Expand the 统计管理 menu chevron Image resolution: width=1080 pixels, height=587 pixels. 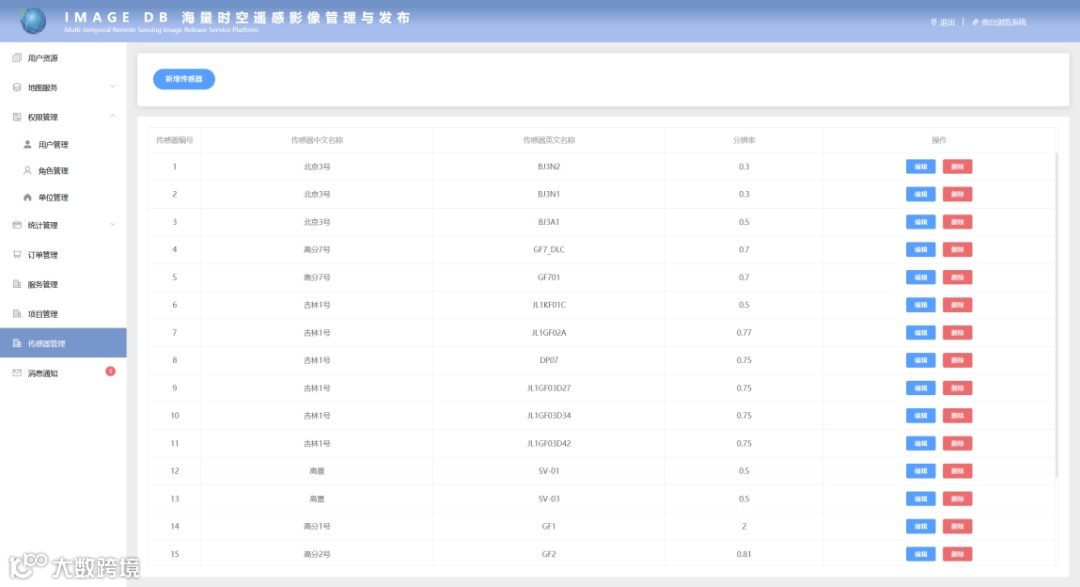pos(113,225)
